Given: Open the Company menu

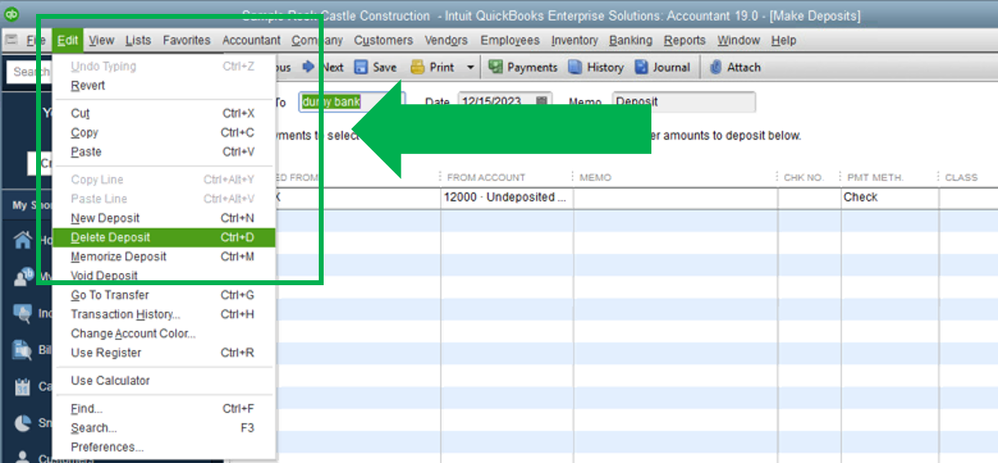Looking at the screenshot, I should point(317,40).
